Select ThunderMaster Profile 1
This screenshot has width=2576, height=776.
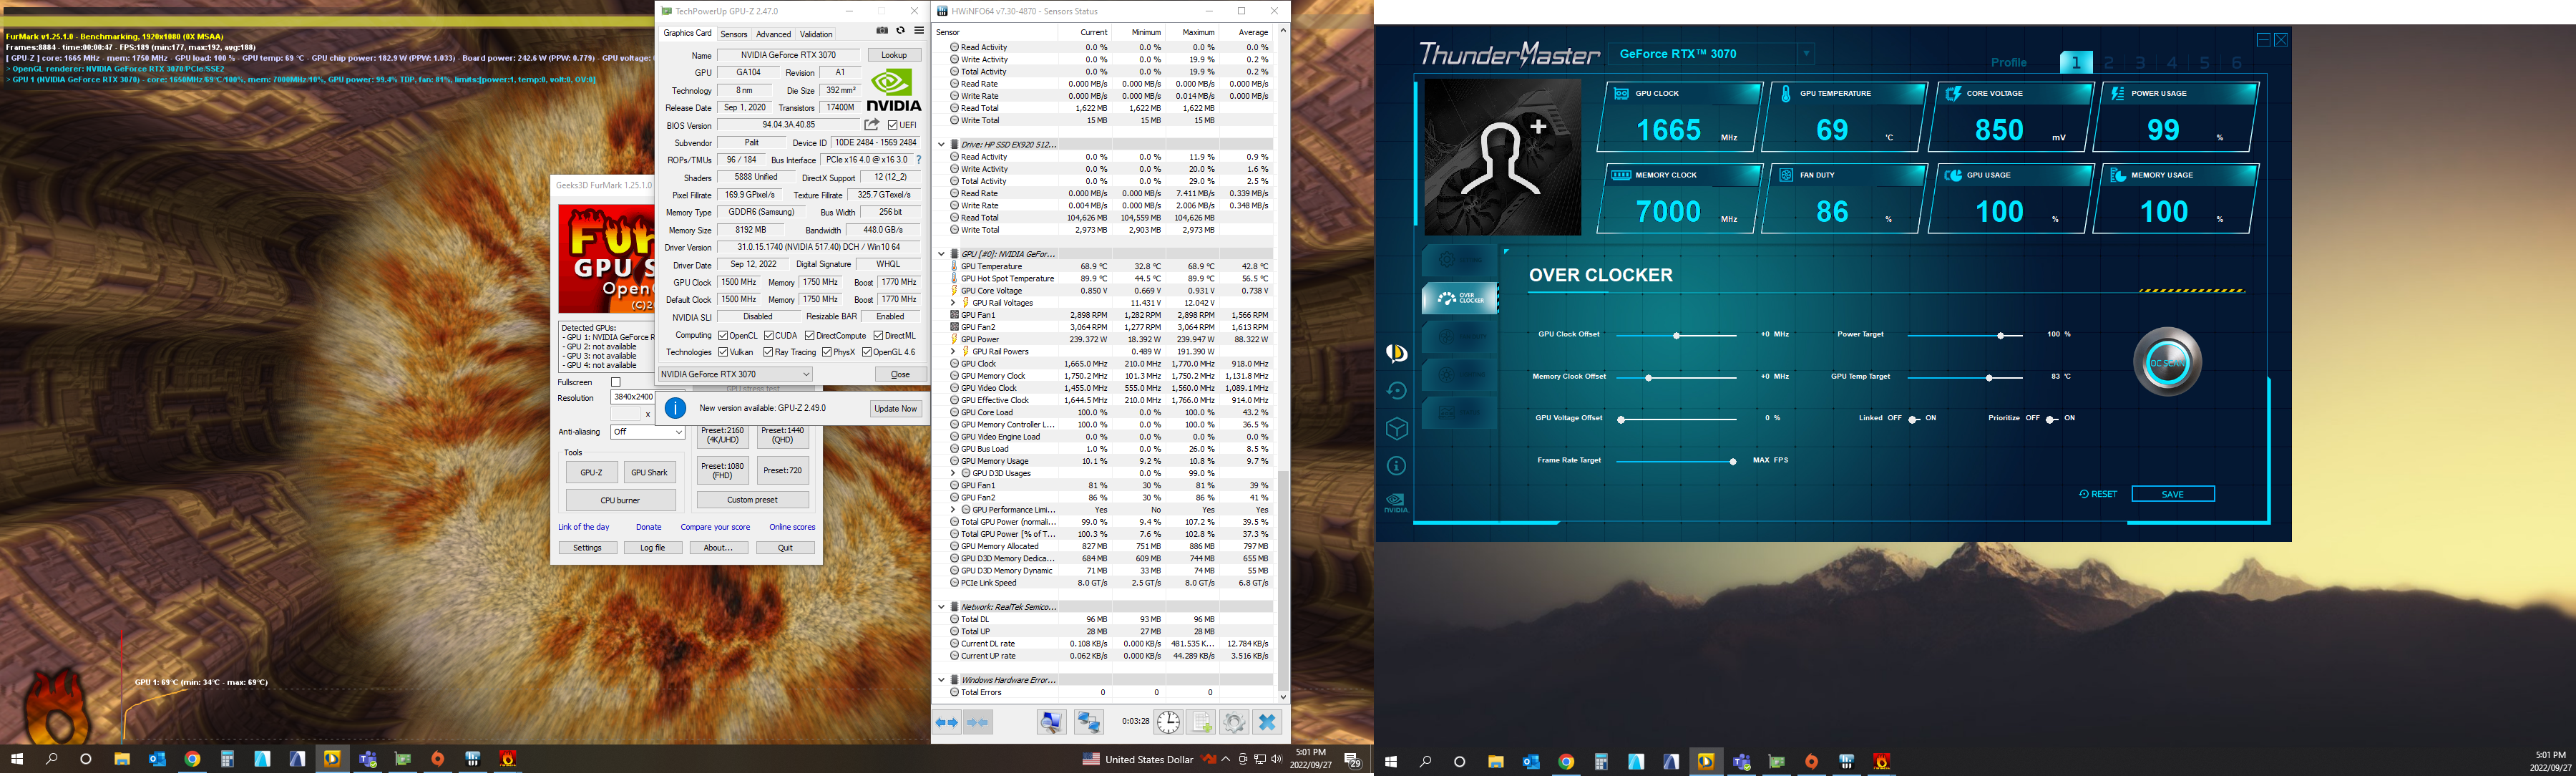(x=2076, y=62)
